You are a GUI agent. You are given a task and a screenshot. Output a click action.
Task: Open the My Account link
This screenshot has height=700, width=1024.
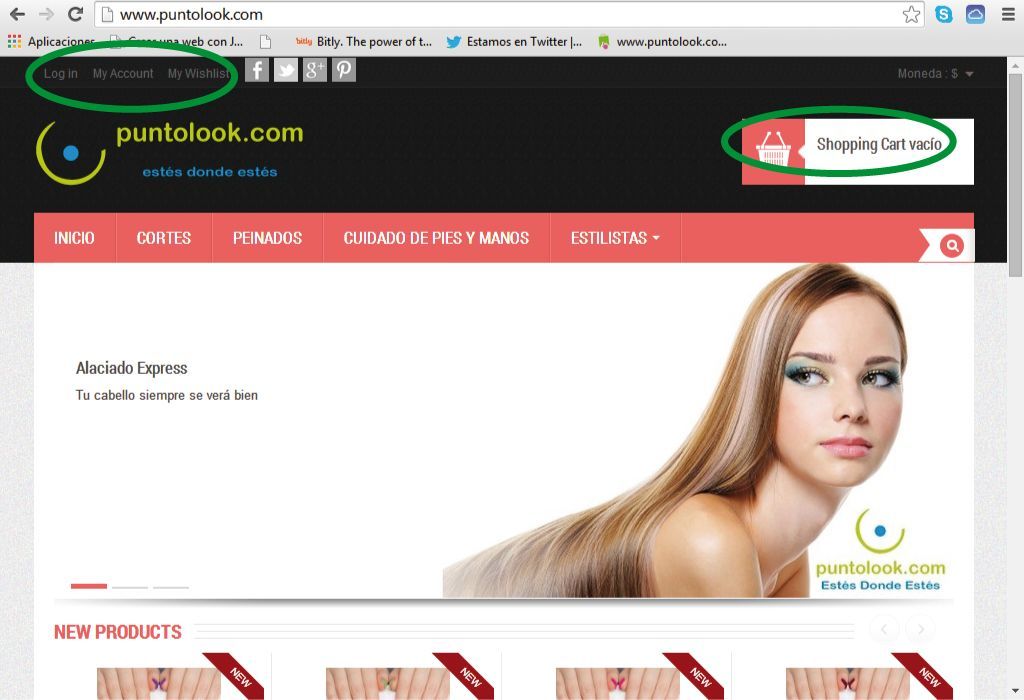coord(123,74)
